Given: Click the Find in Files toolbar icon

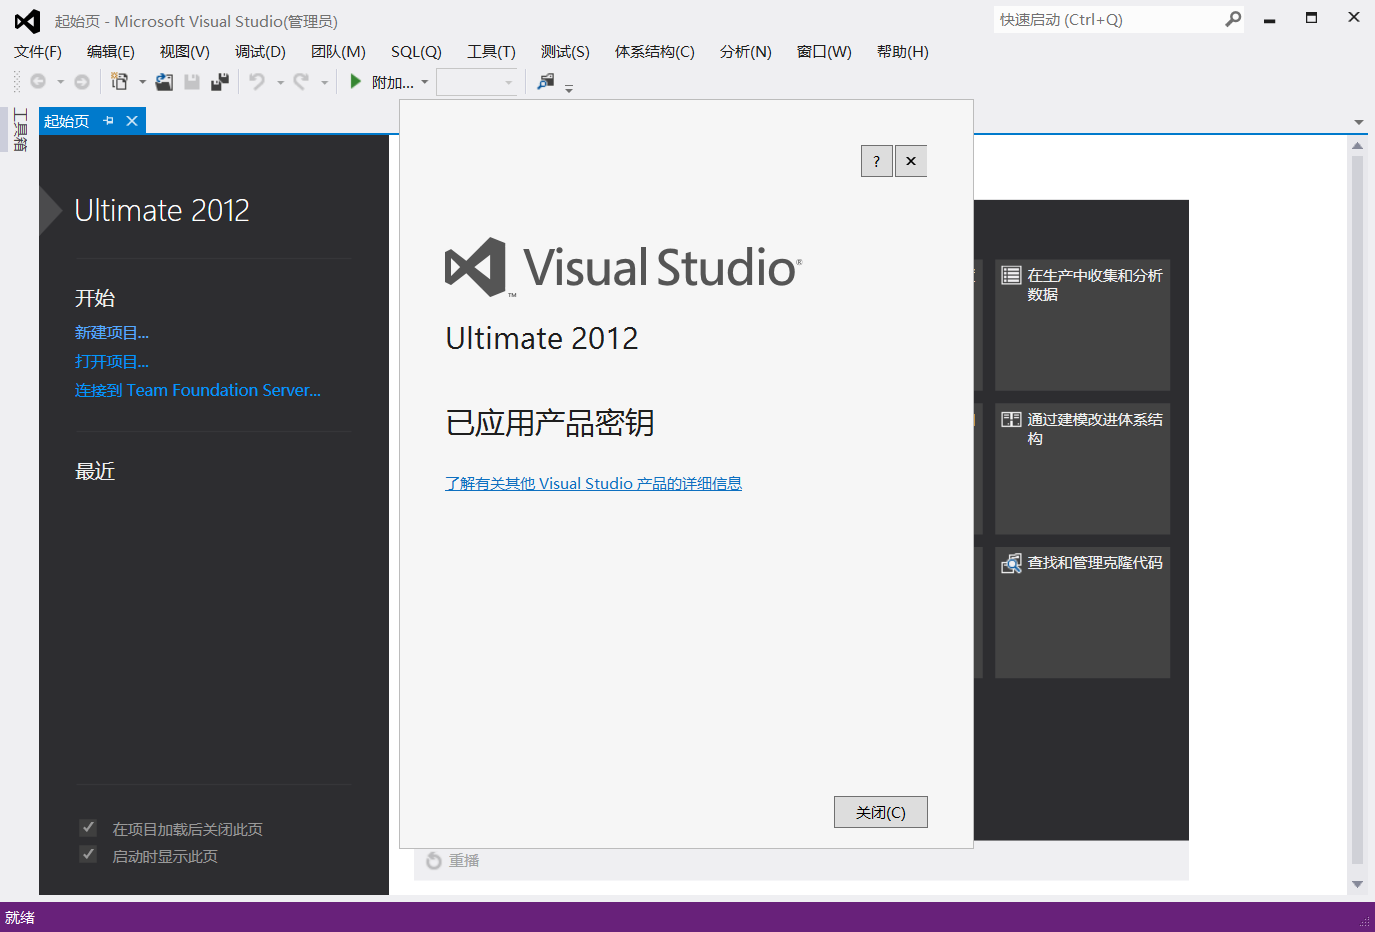Looking at the screenshot, I should [x=546, y=82].
